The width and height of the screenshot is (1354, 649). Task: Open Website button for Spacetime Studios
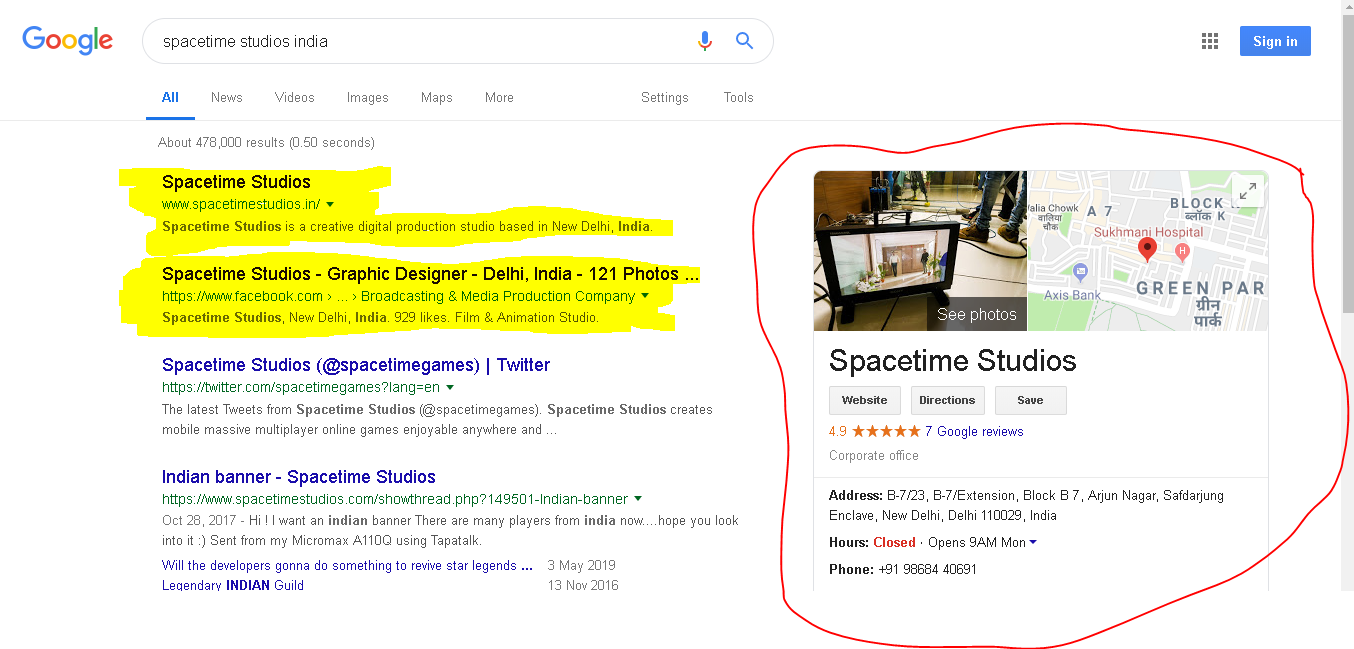coord(865,400)
